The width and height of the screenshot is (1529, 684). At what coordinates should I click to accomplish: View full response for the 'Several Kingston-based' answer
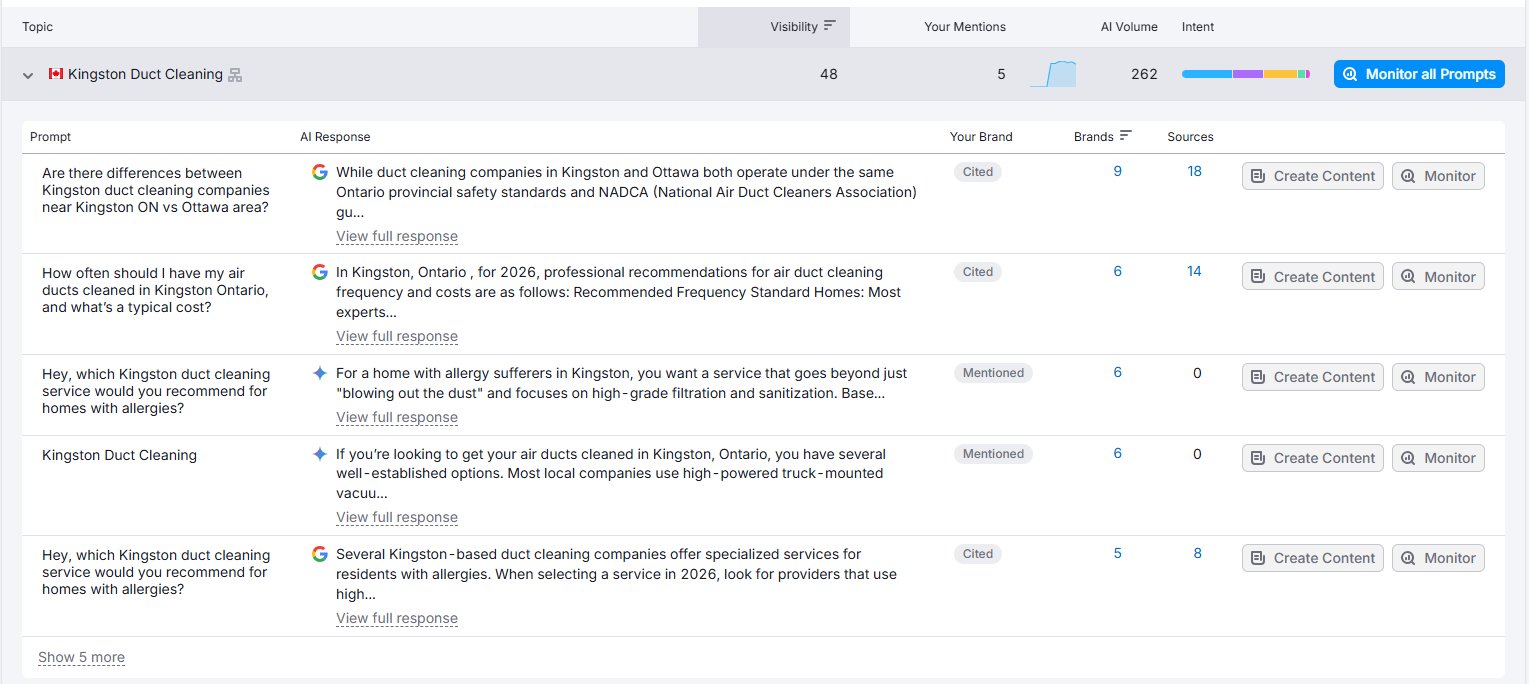click(397, 619)
